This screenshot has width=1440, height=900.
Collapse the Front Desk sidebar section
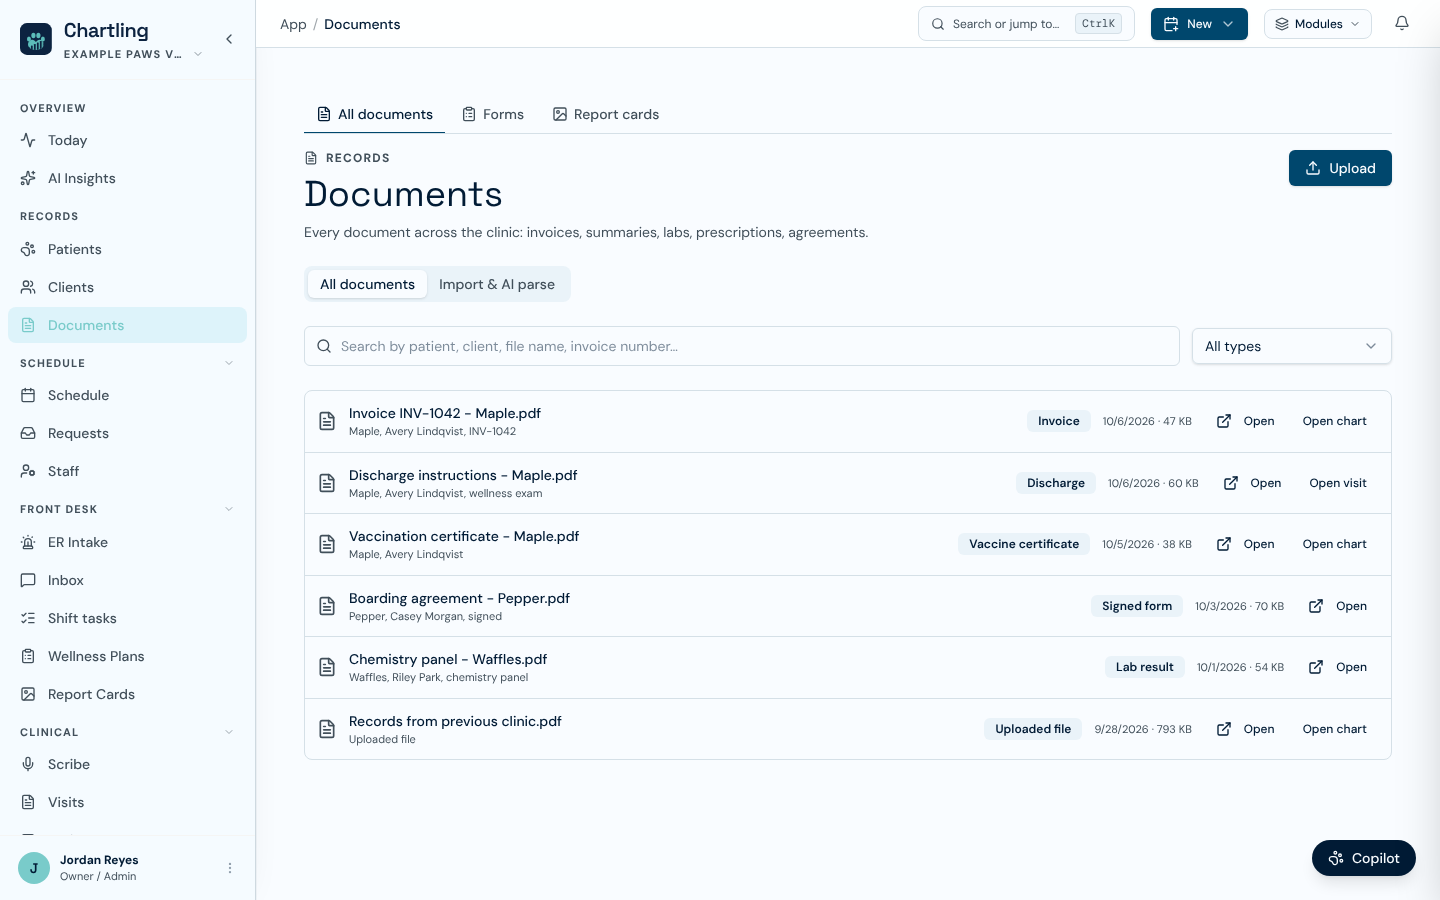click(x=229, y=509)
